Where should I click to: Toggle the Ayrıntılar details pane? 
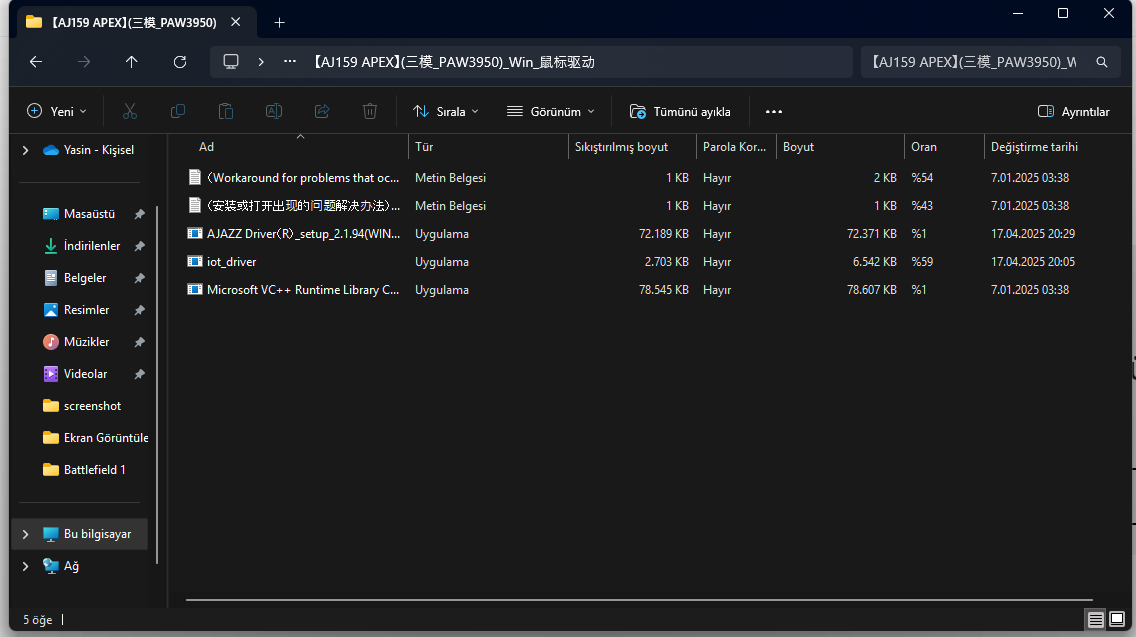coord(1074,111)
